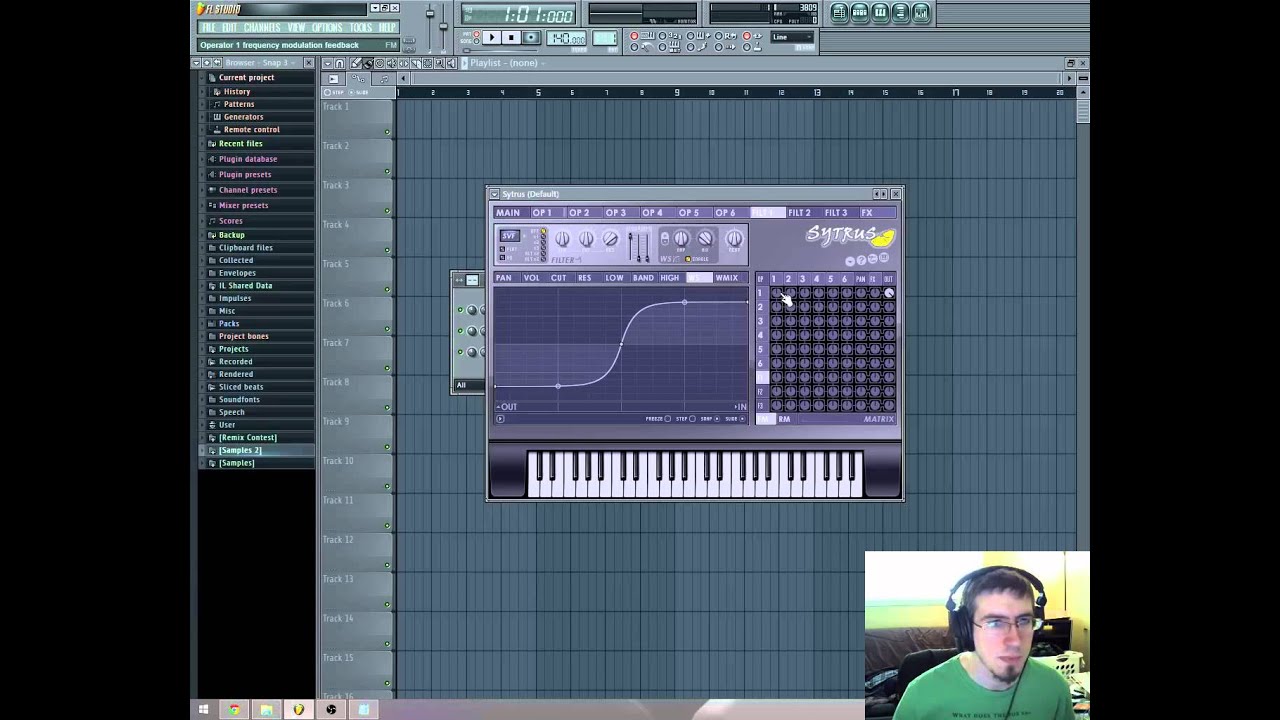
Task: Toggle the first channel mute LED behind Sytrus
Action: (x=461, y=310)
